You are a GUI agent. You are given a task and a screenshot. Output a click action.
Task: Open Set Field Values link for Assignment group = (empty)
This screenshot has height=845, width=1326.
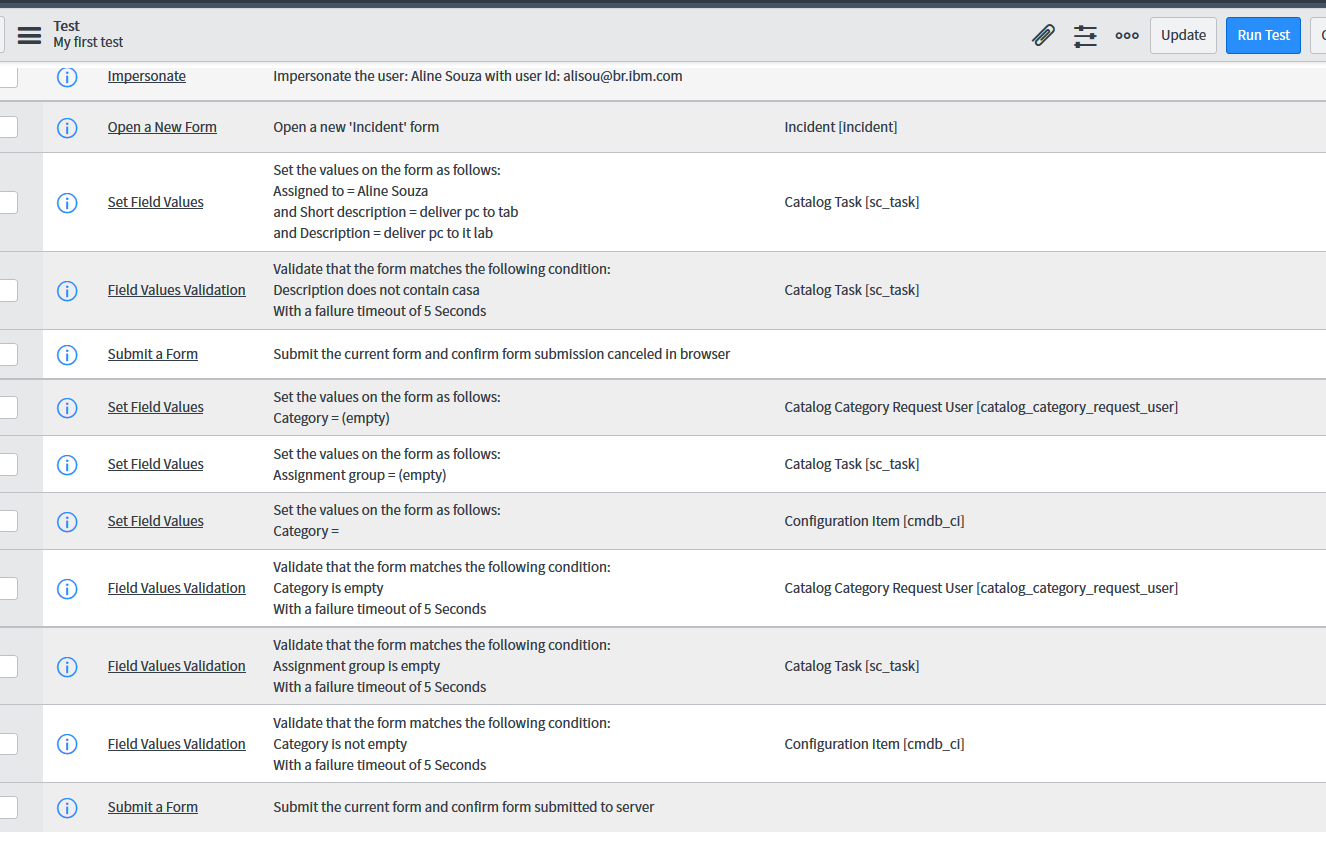(156, 464)
